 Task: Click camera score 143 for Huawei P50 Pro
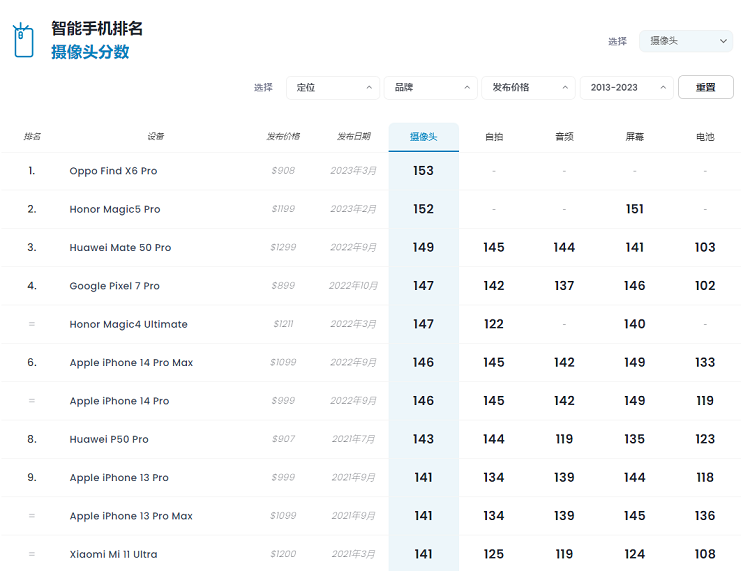(x=423, y=439)
